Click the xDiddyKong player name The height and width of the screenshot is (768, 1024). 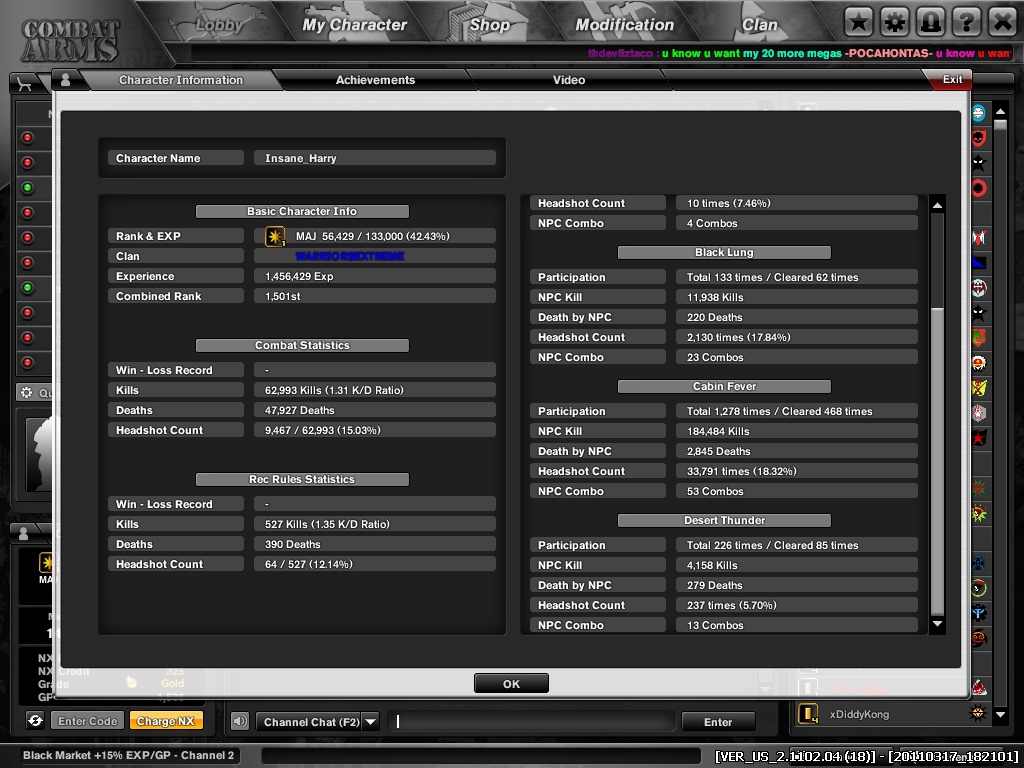pyautogui.click(x=859, y=714)
